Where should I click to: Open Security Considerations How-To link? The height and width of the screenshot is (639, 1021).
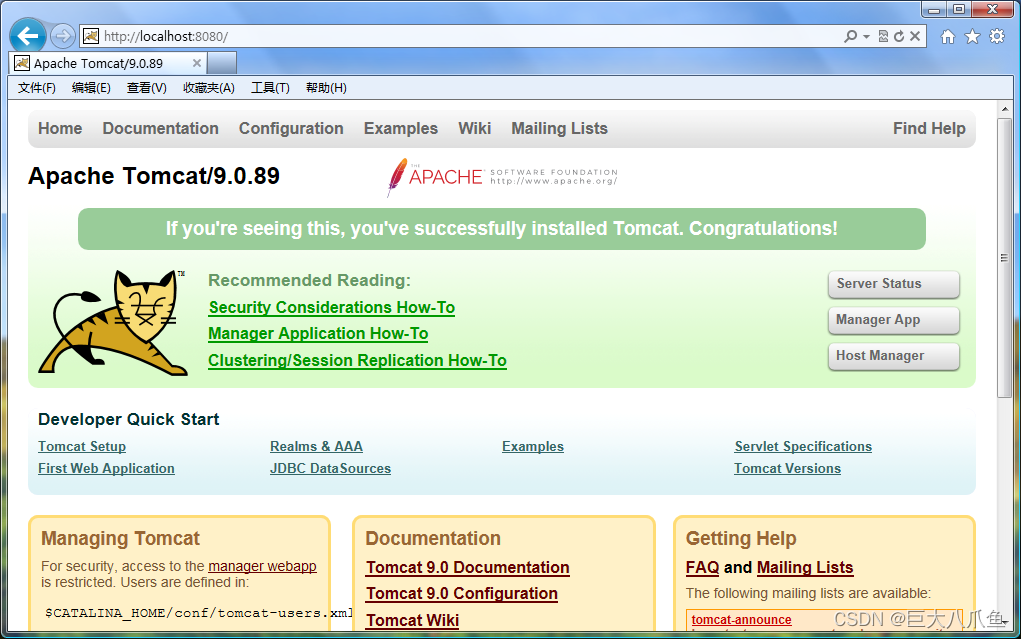[331, 307]
